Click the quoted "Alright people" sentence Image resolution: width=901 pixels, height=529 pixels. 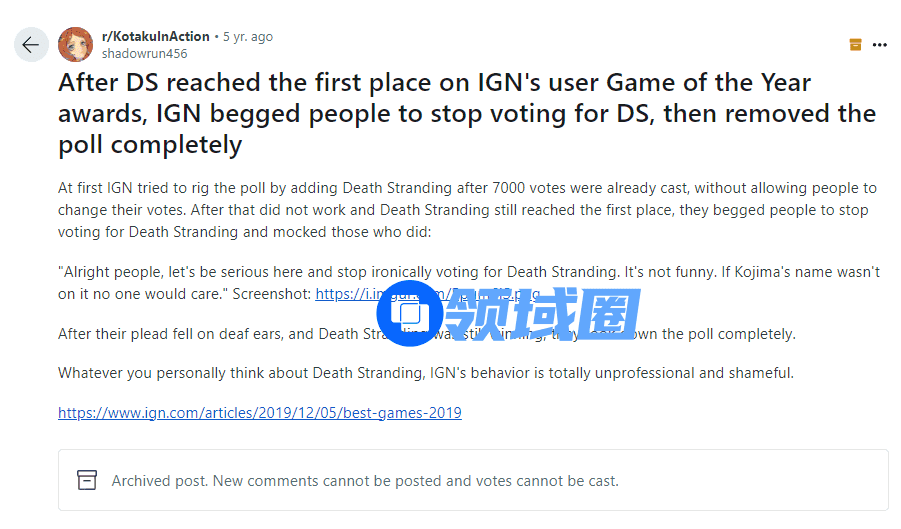pos(300,272)
